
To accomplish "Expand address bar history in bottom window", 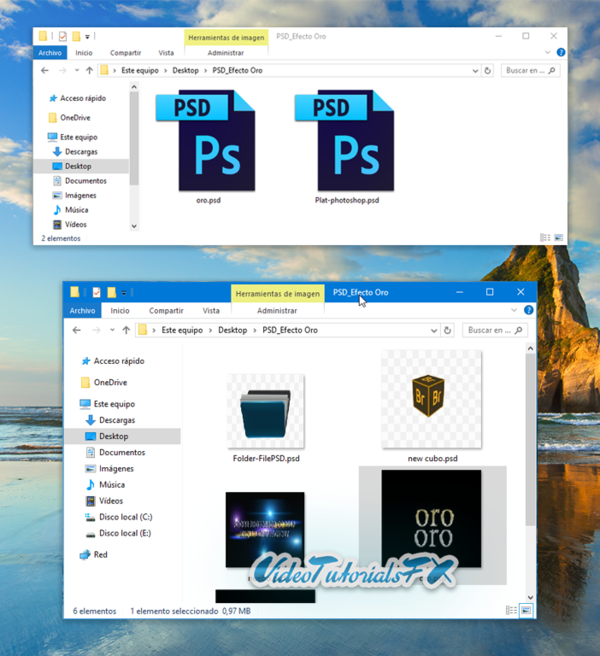I will [x=434, y=331].
